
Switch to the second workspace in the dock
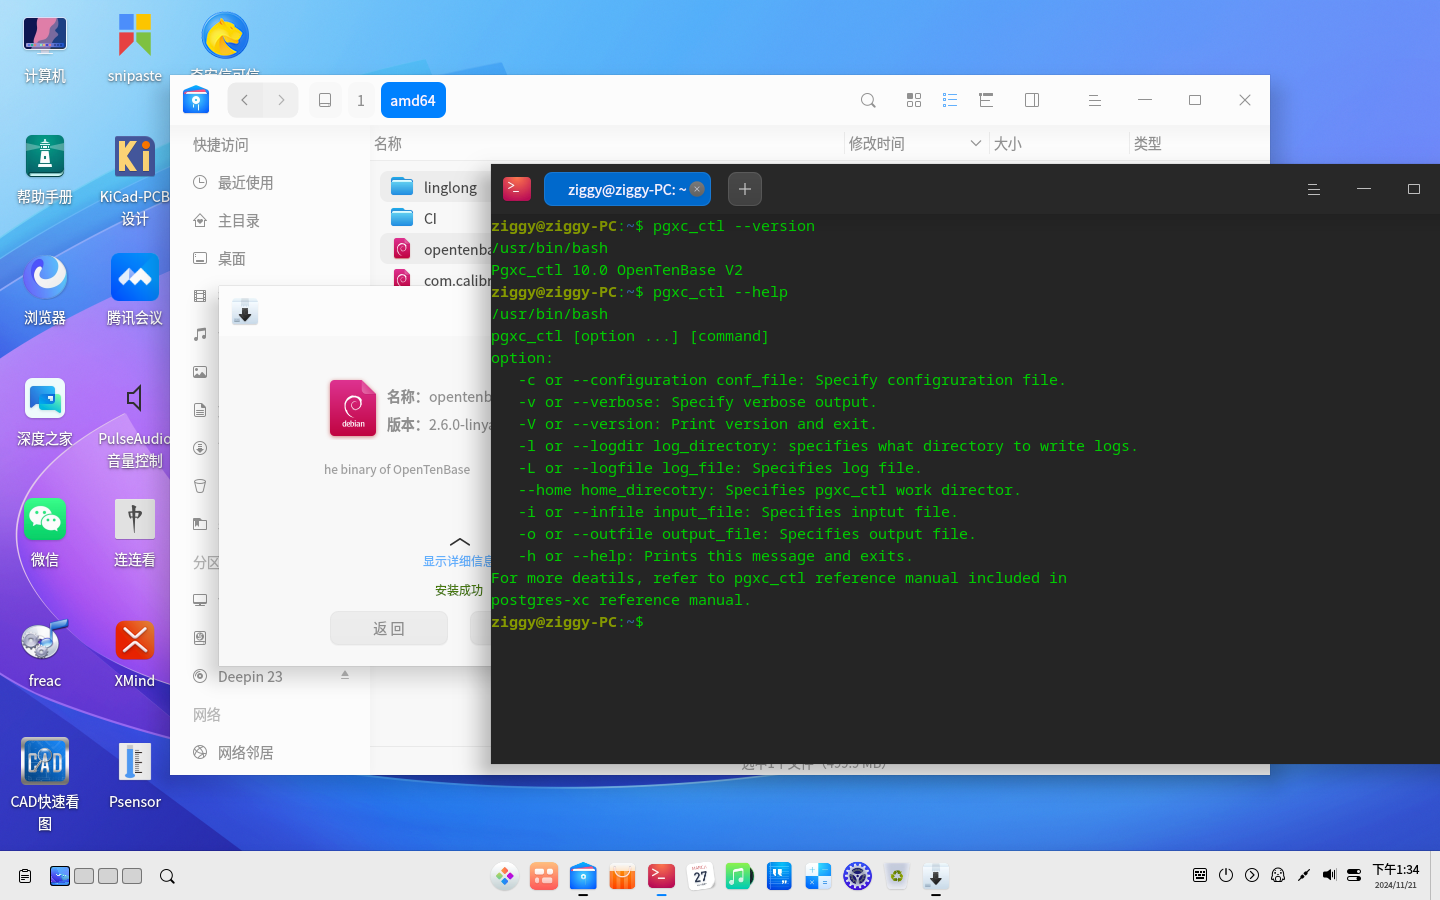84,876
